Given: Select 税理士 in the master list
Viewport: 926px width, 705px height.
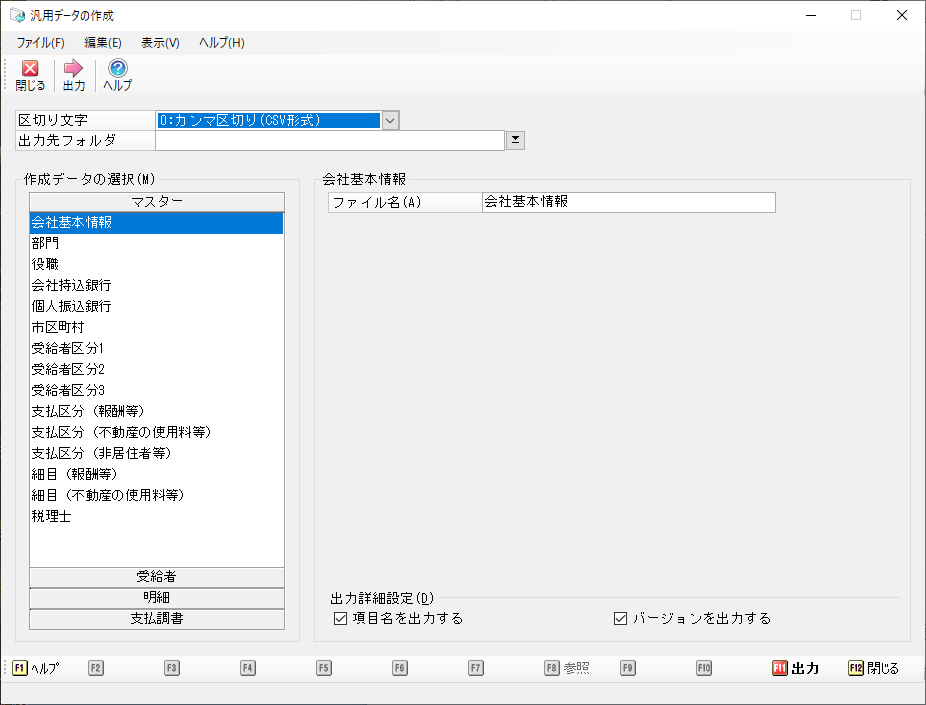Looking at the screenshot, I should (x=51, y=517).
